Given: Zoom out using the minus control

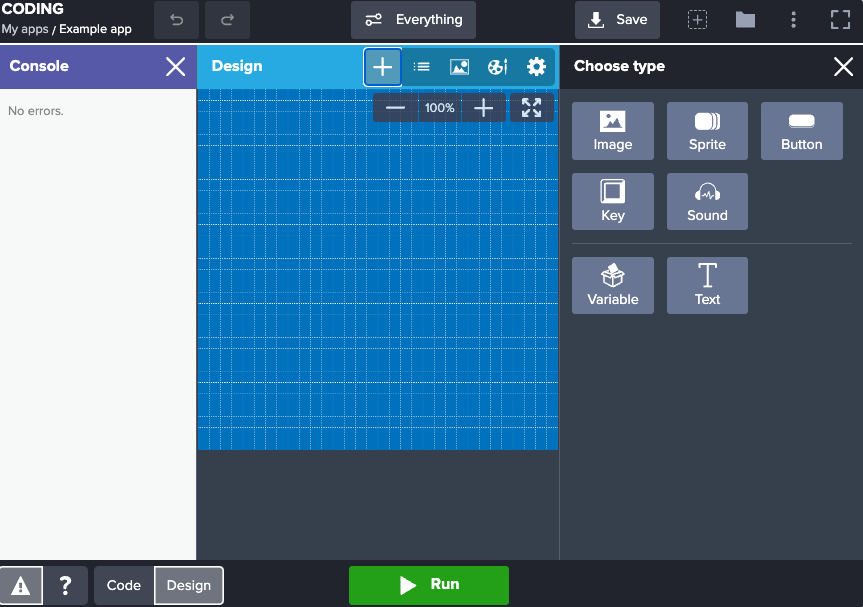Looking at the screenshot, I should [394, 107].
